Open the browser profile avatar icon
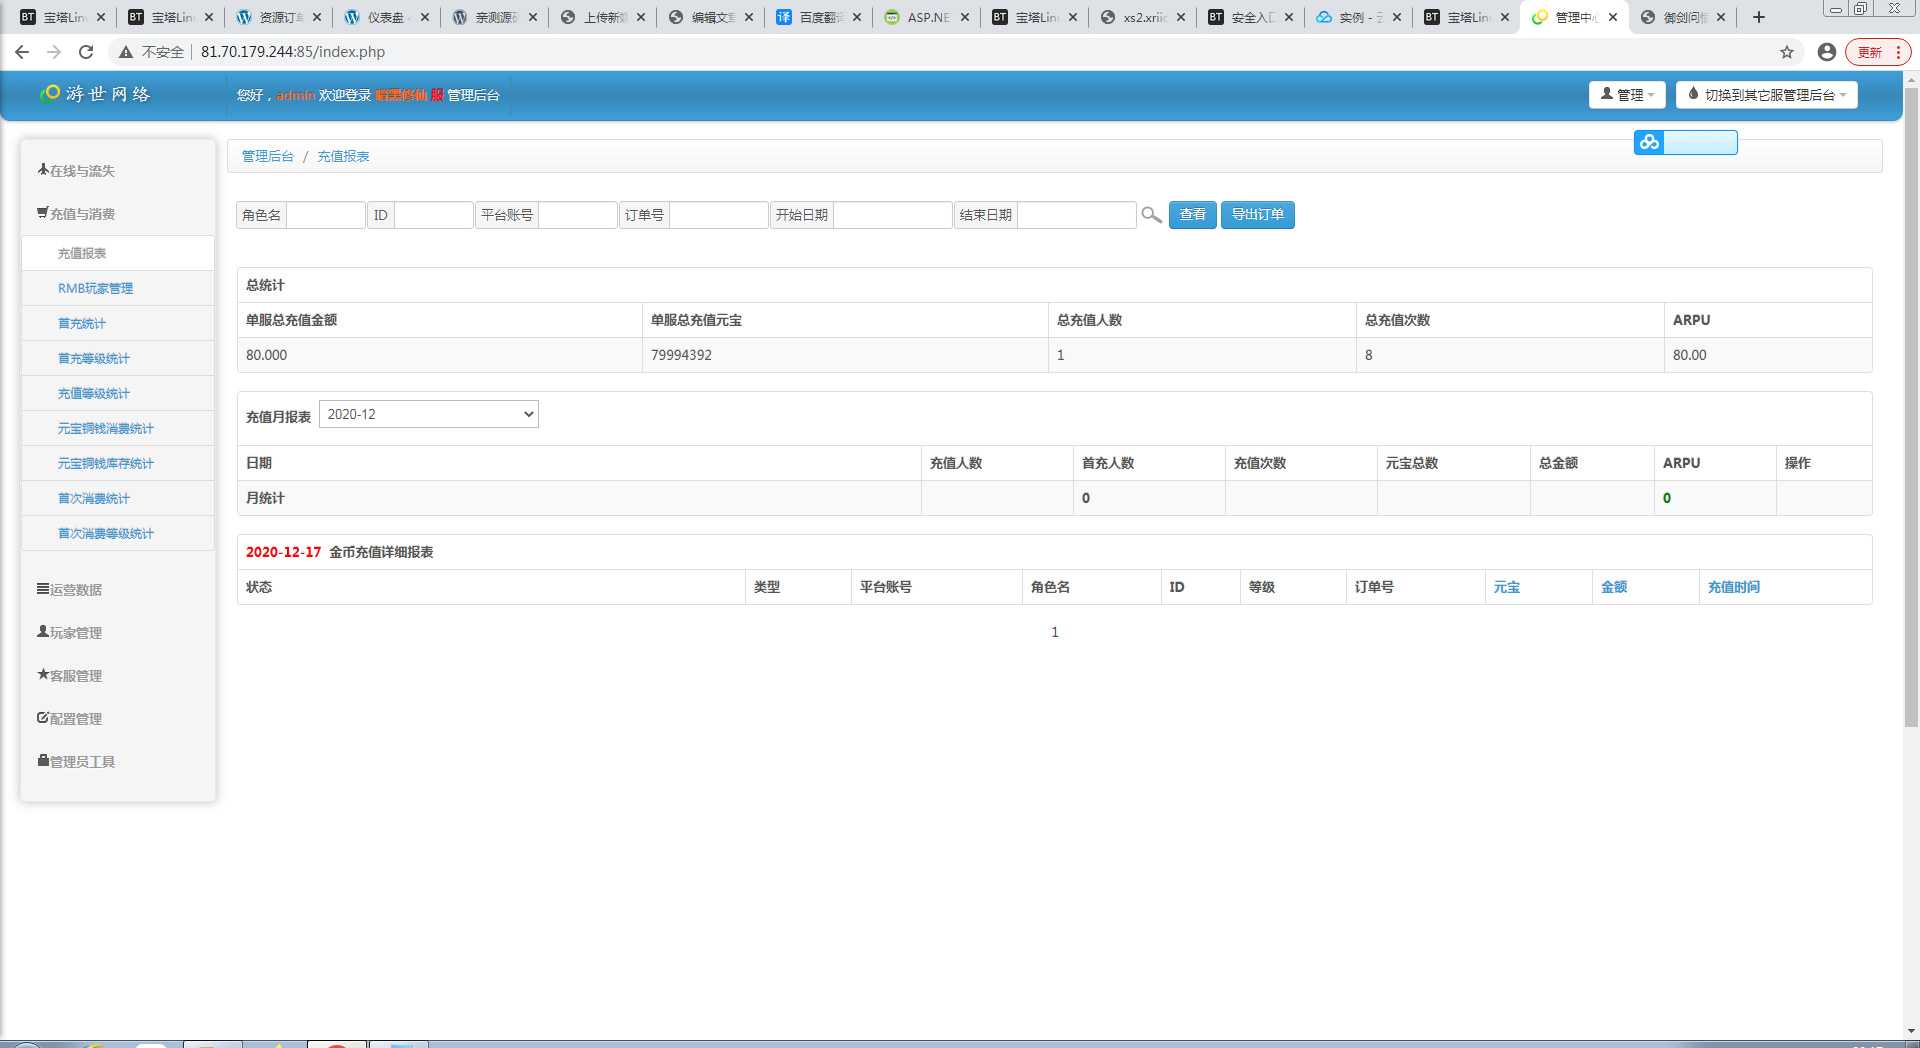This screenshot has width=1920, height=1048. pos(1826,52)
